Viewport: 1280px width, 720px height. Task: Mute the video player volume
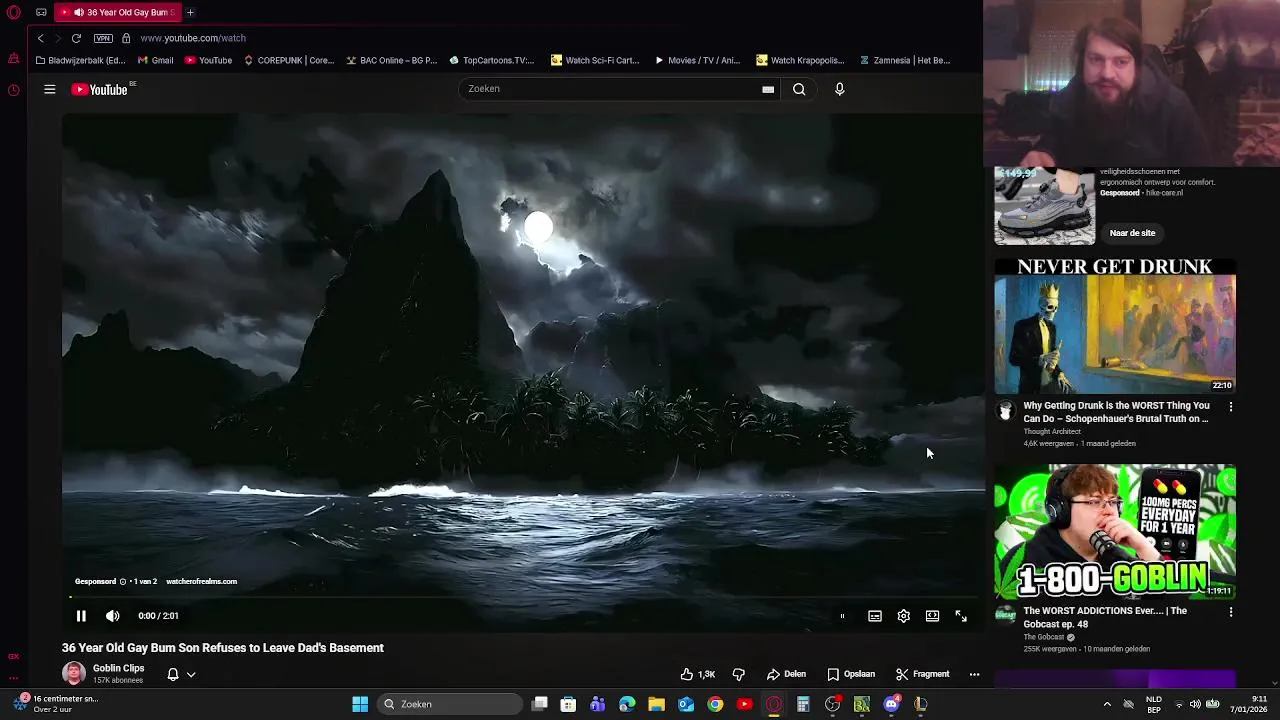[x=113, y=616]
